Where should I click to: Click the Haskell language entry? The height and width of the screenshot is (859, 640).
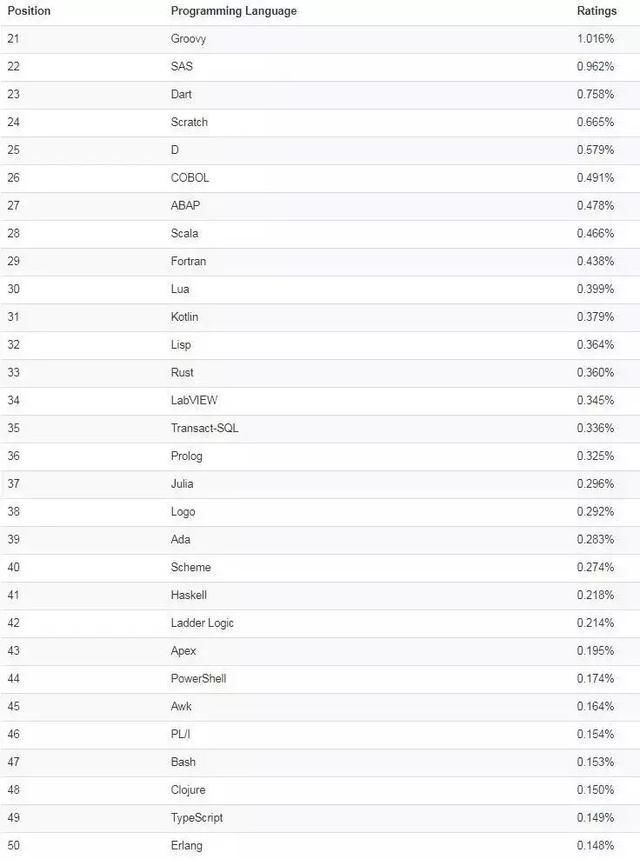[188, 595]
